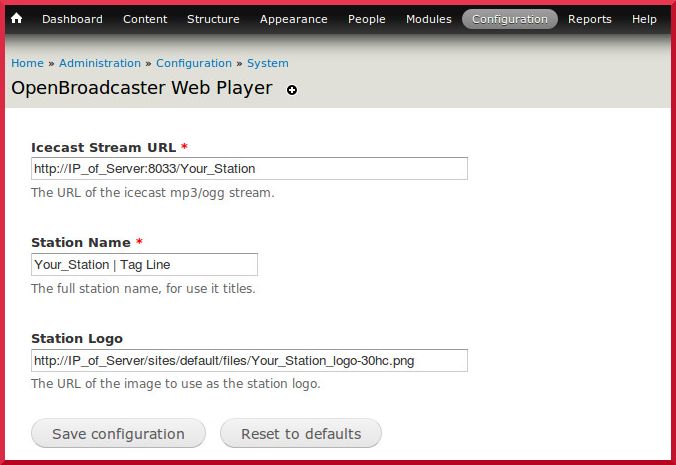Open the Help menu item

tap(644, 19)
